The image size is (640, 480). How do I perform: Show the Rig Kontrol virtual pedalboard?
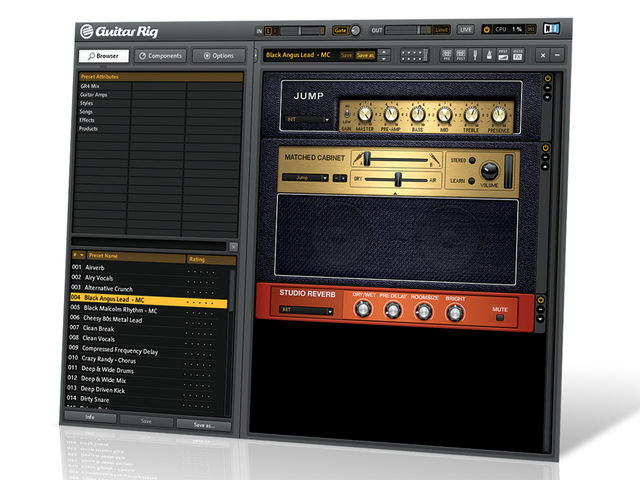coord(414,55)
